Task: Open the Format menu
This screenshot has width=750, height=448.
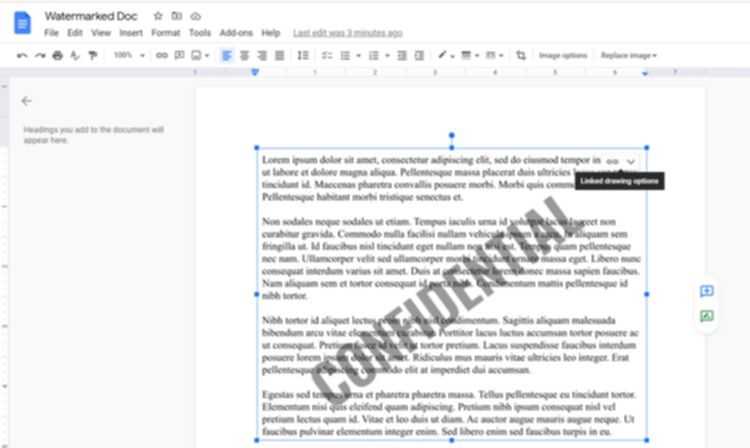Action: point(165,33)
